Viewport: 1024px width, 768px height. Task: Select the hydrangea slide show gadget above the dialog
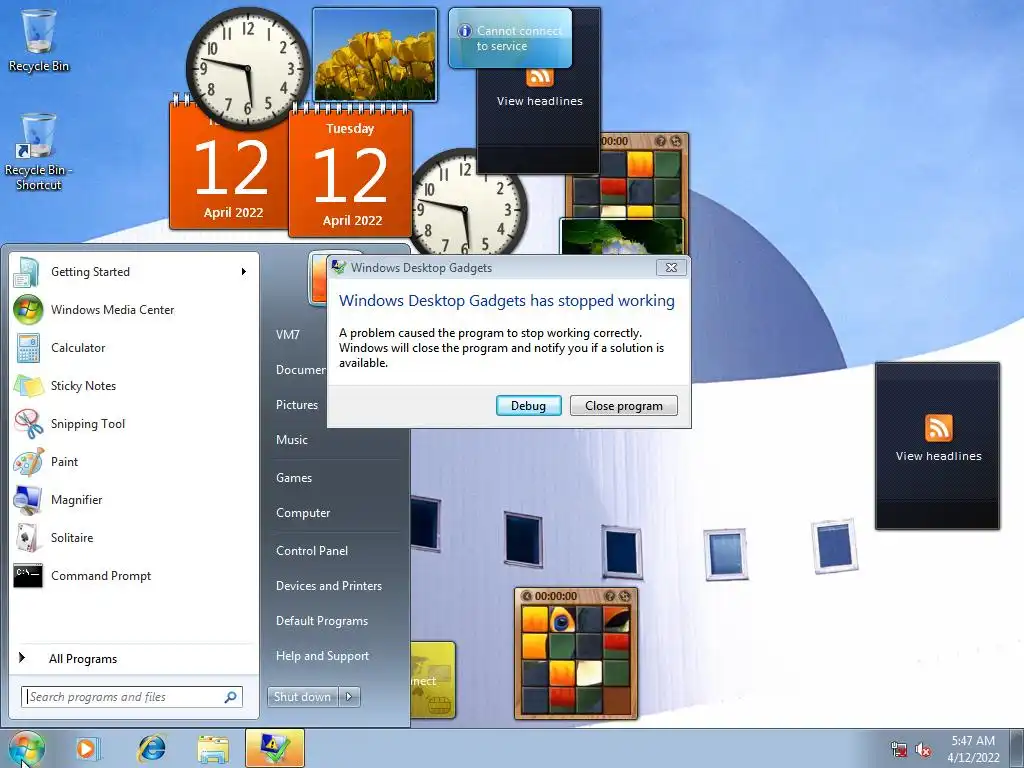[622, 236]
